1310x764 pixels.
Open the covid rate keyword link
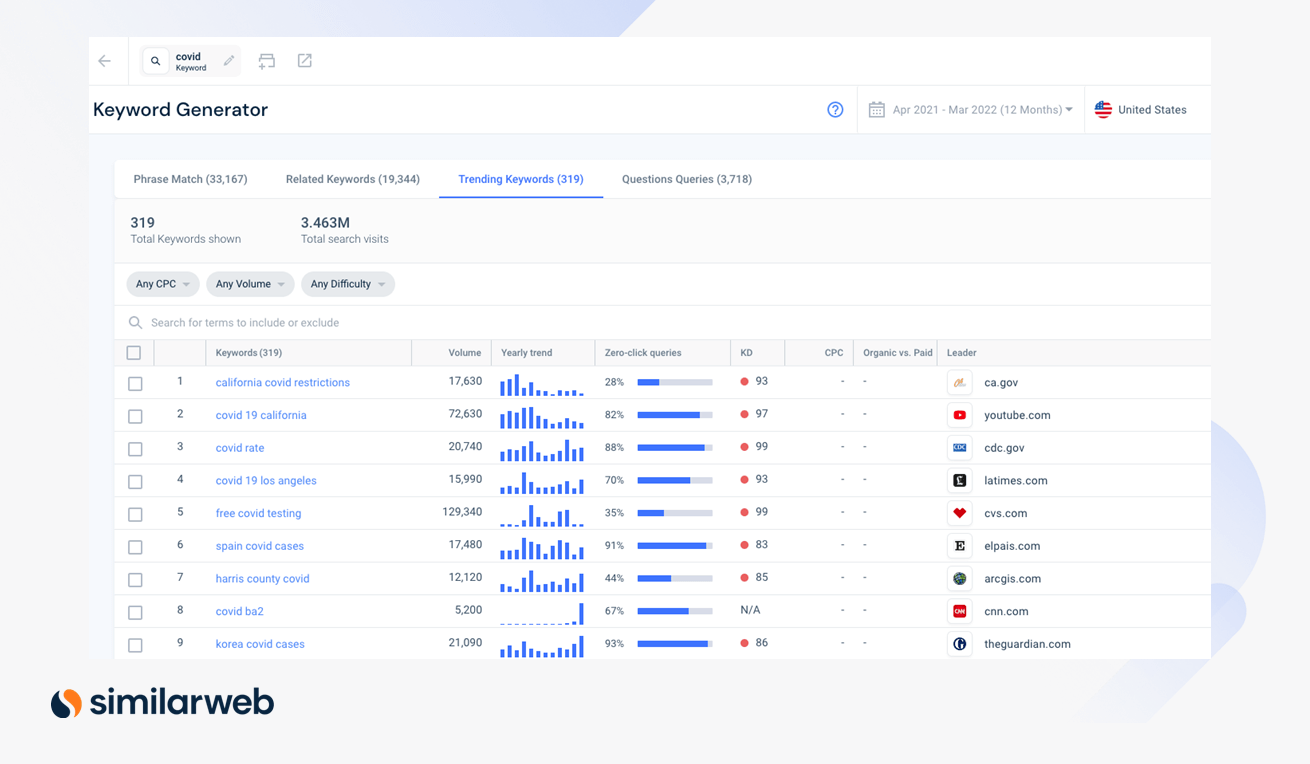(x=239, y=448)
